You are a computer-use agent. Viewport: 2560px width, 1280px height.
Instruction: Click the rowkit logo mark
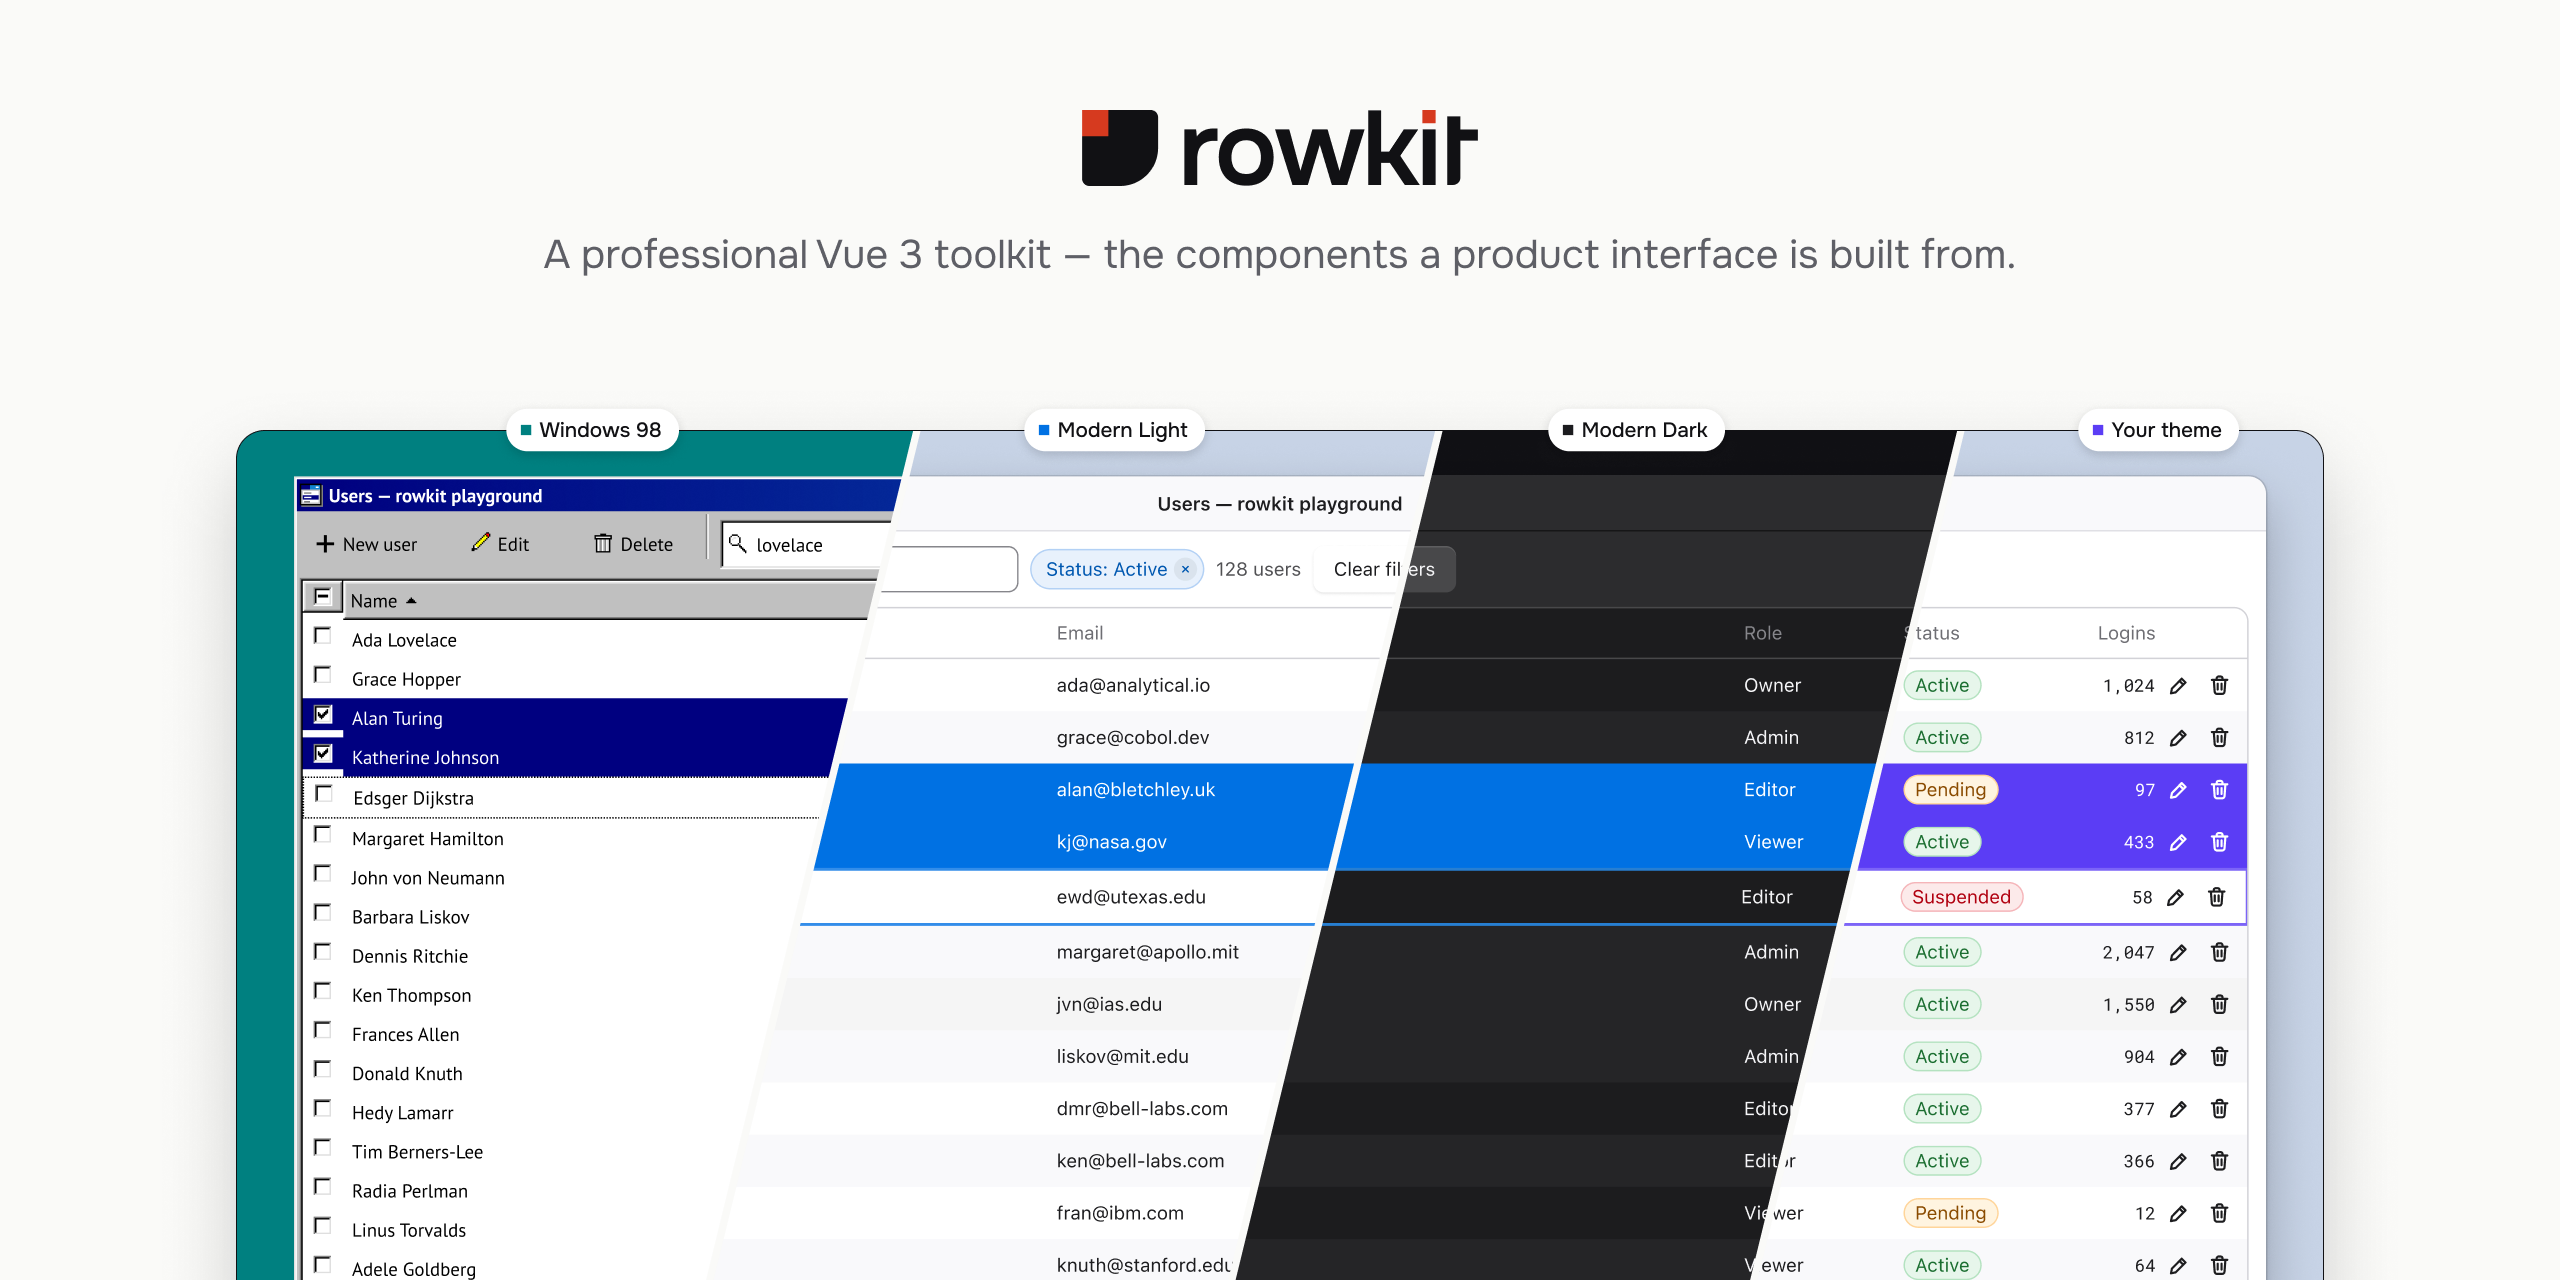pyautogui.click(x=1120, y=148)
